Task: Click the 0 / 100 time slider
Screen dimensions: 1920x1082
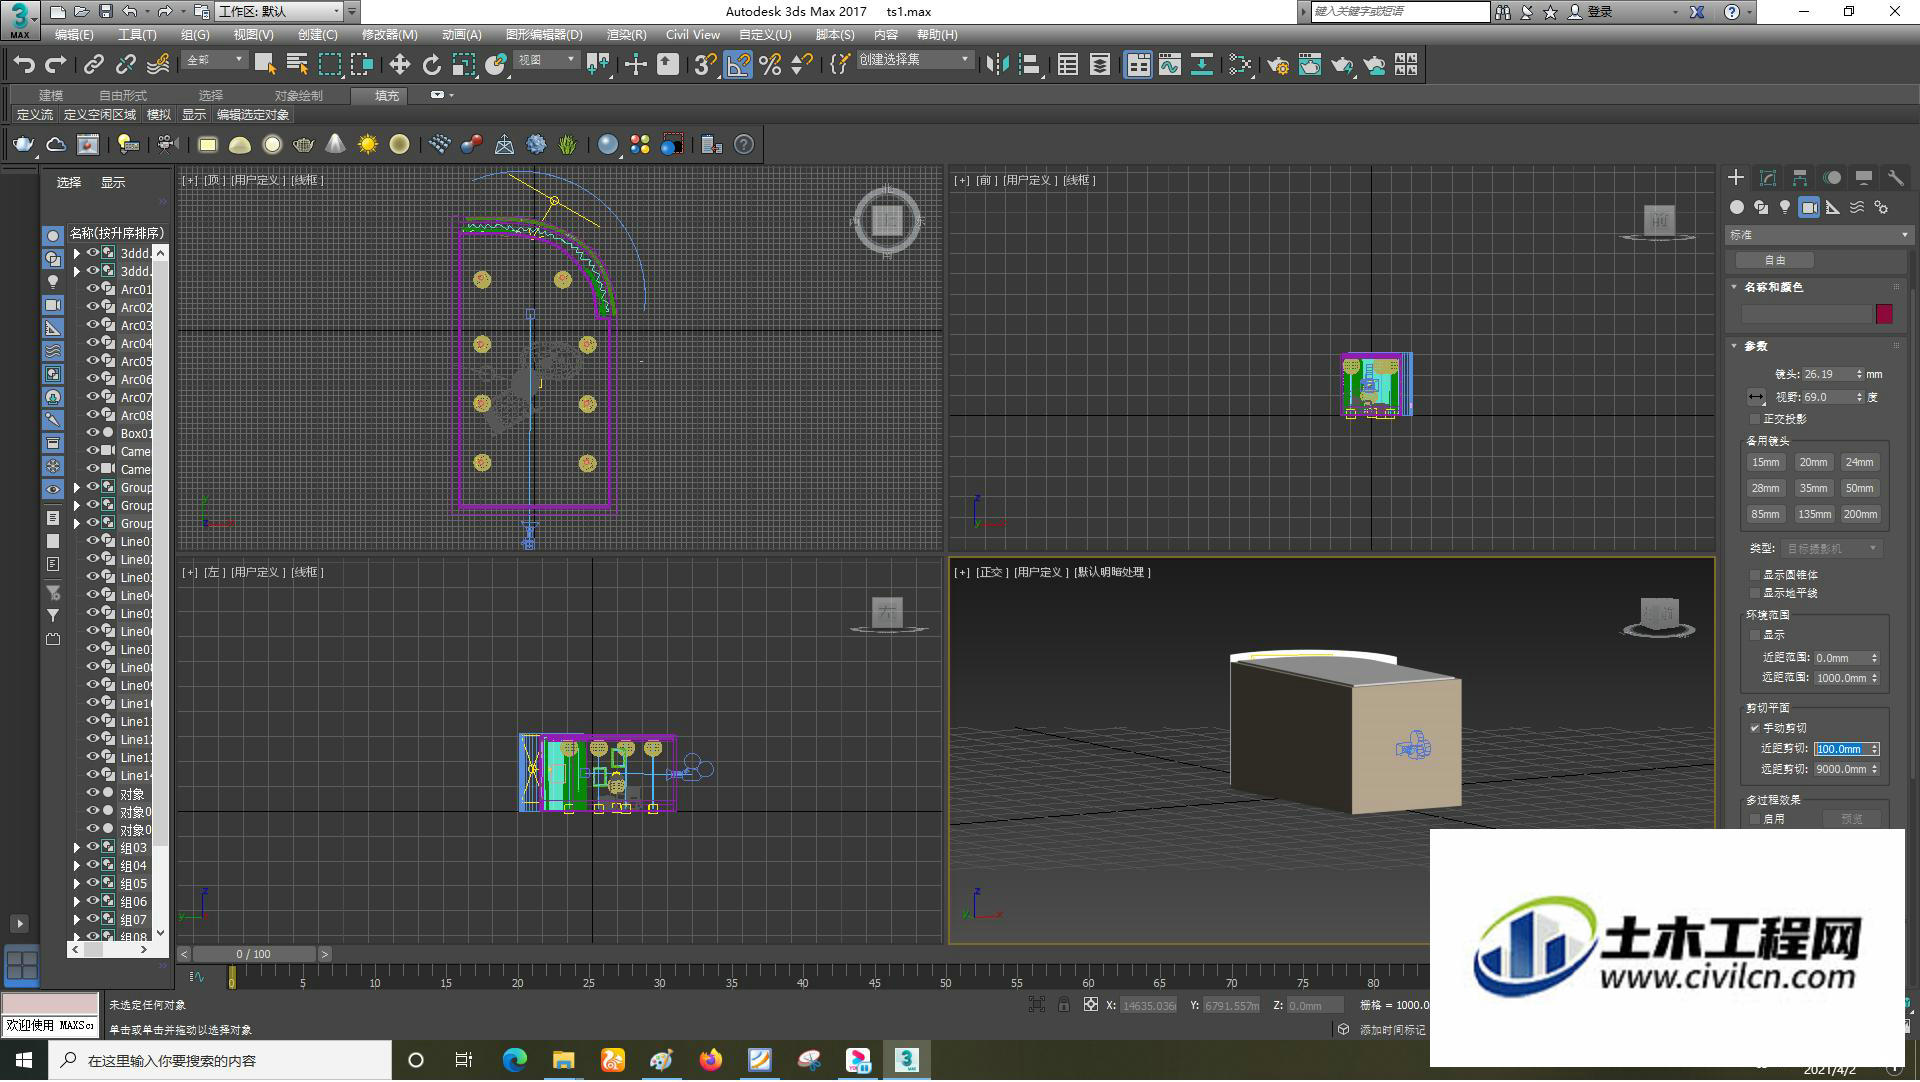Action: point(254,955)
